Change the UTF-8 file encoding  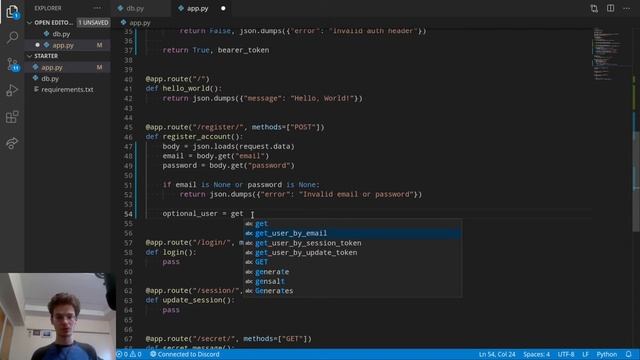[566, 354]
